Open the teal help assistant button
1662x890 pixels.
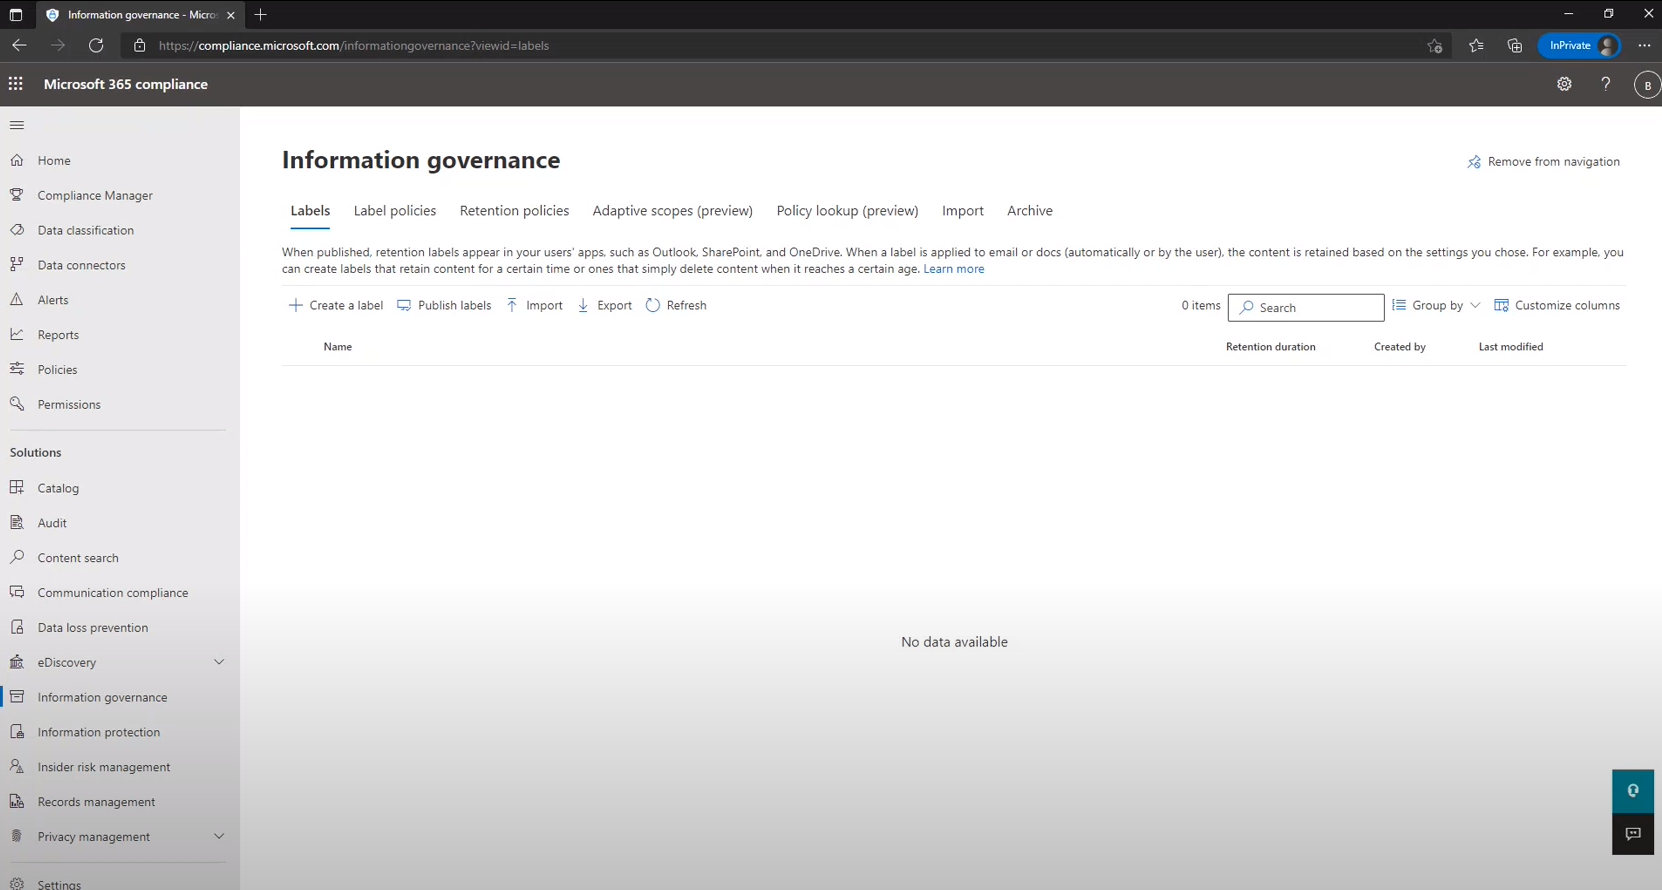1633,791
